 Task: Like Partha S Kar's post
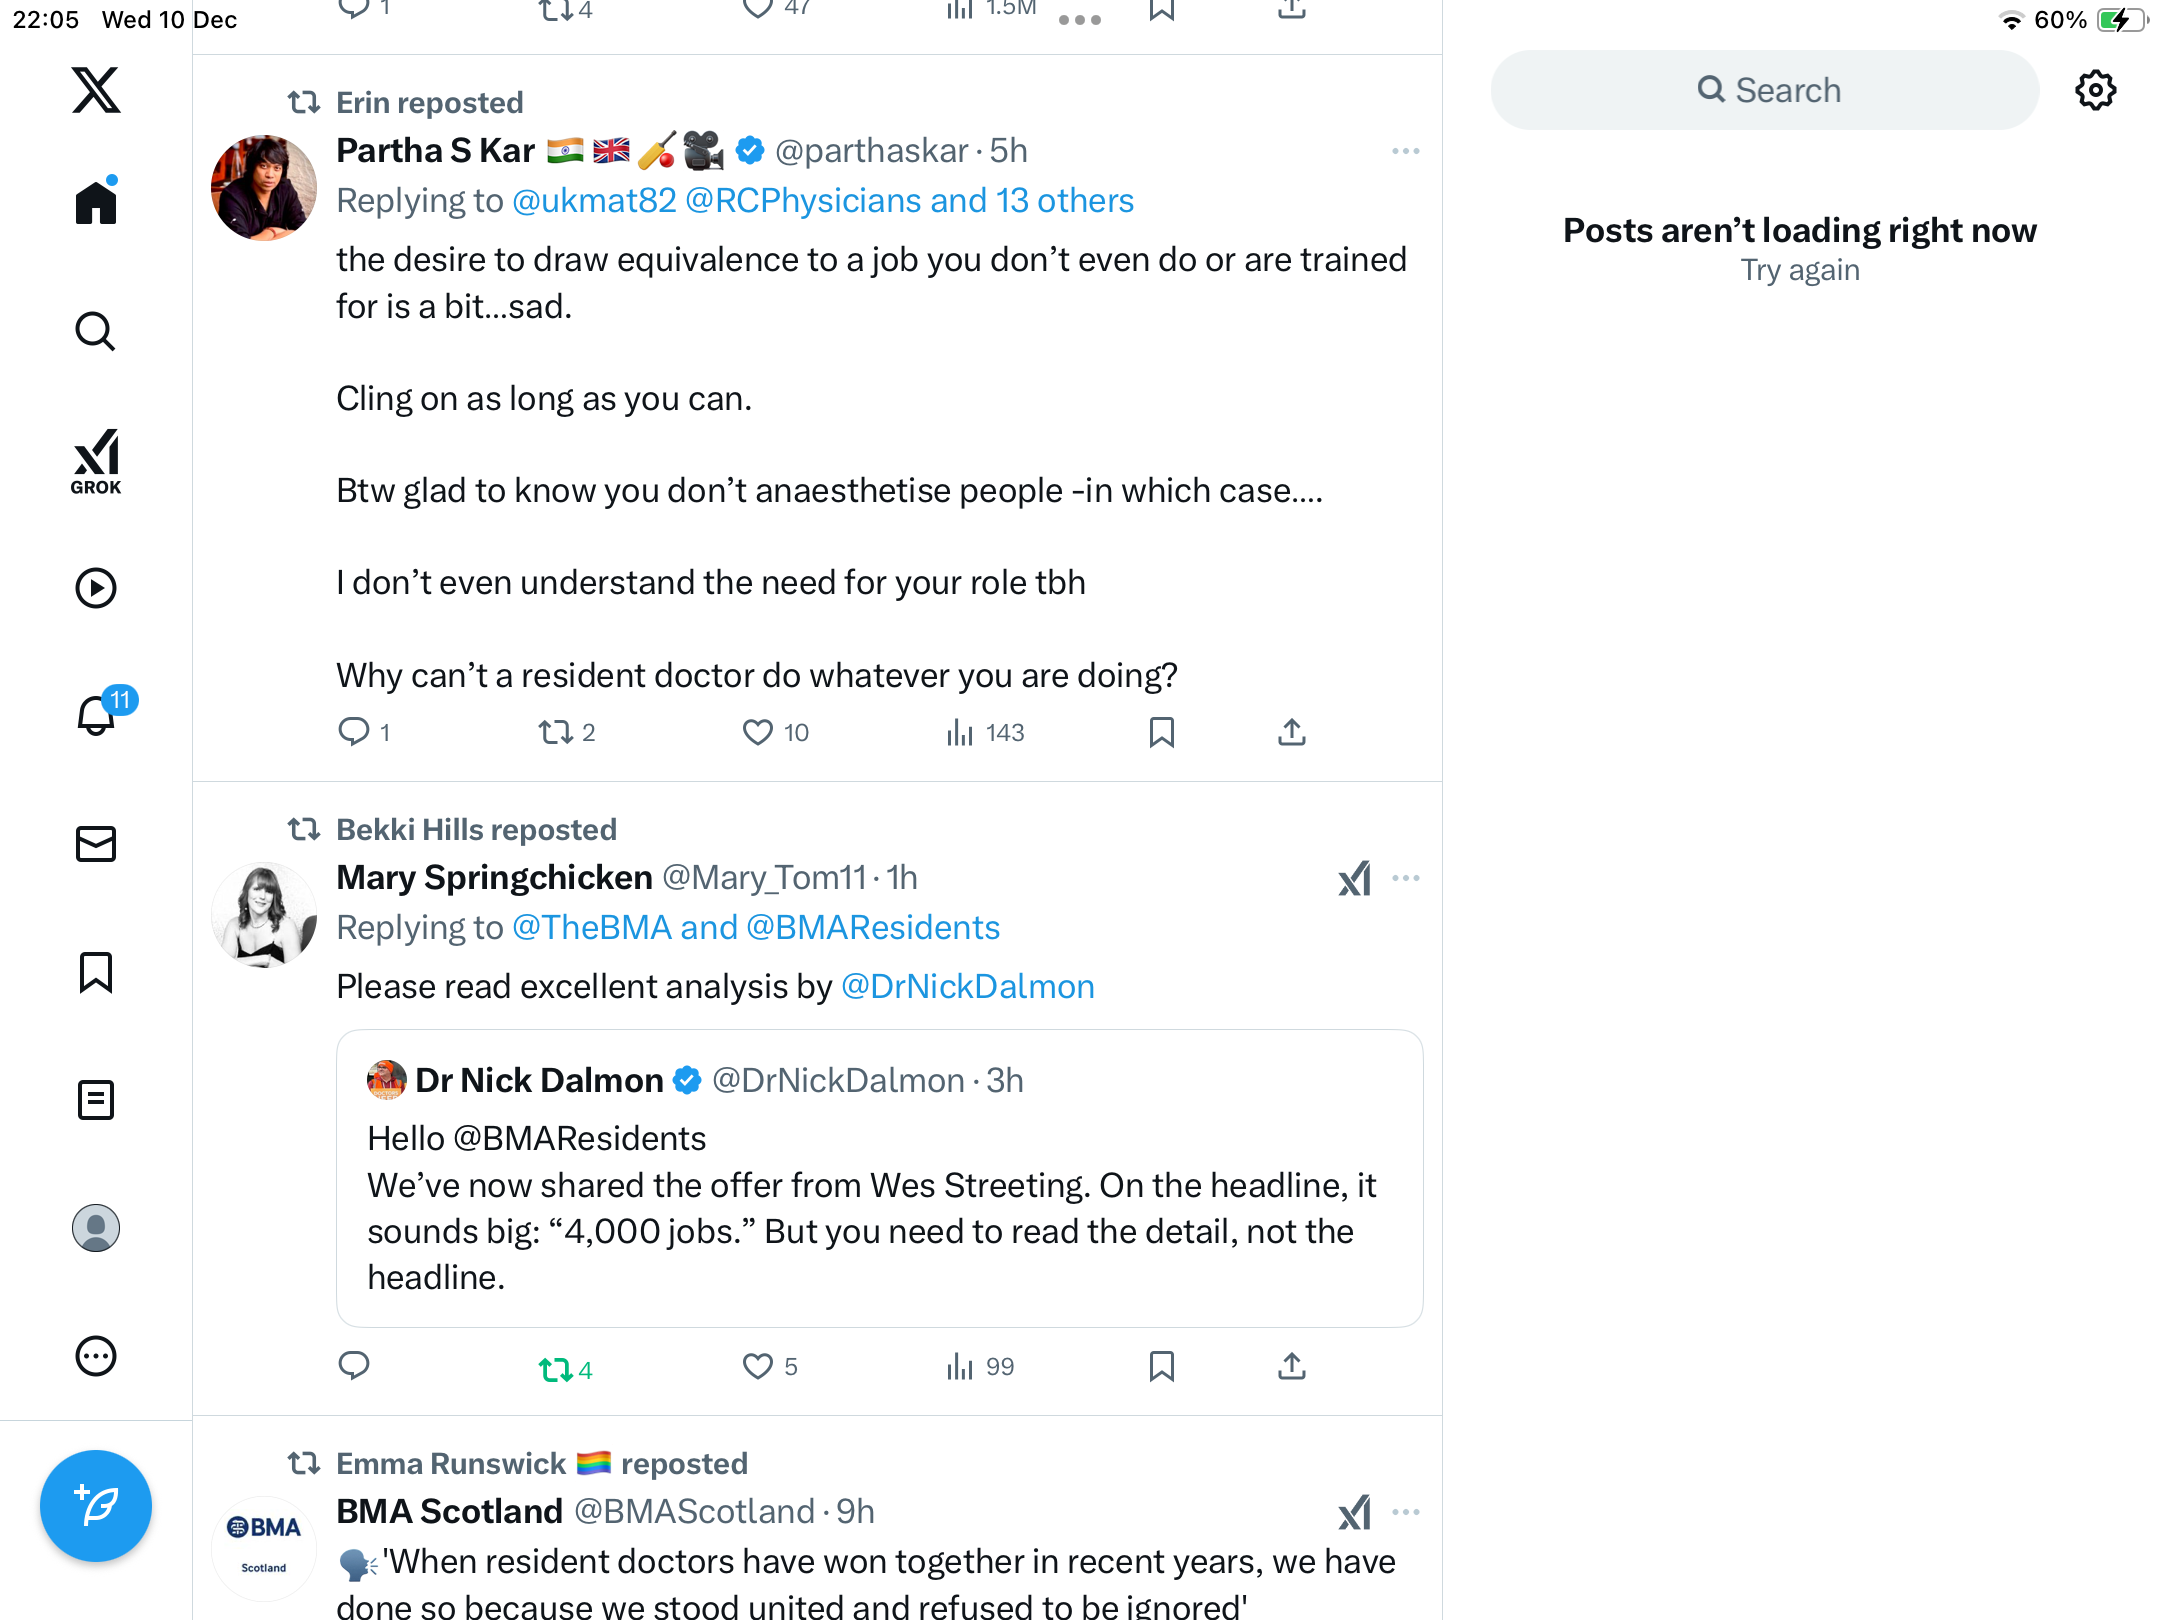758,733
